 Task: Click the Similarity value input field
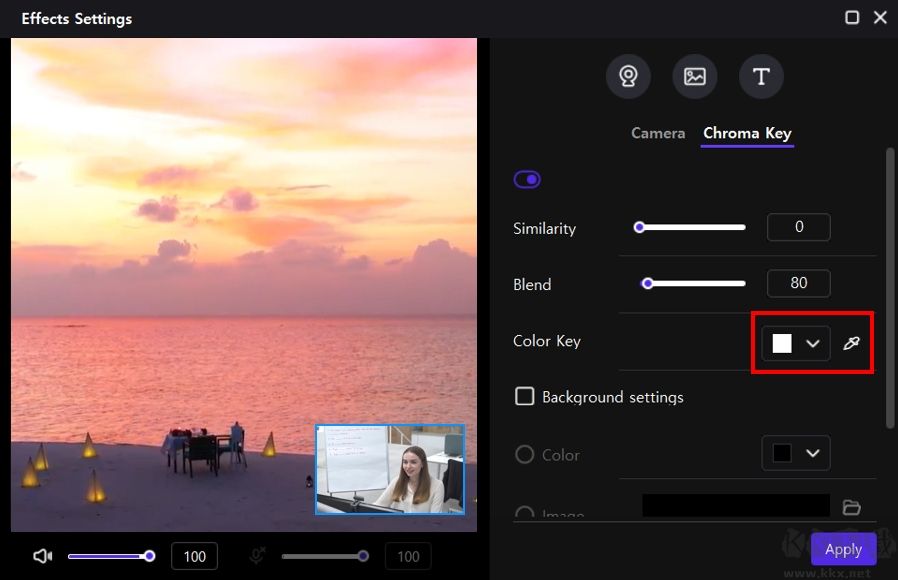(798, 227)
